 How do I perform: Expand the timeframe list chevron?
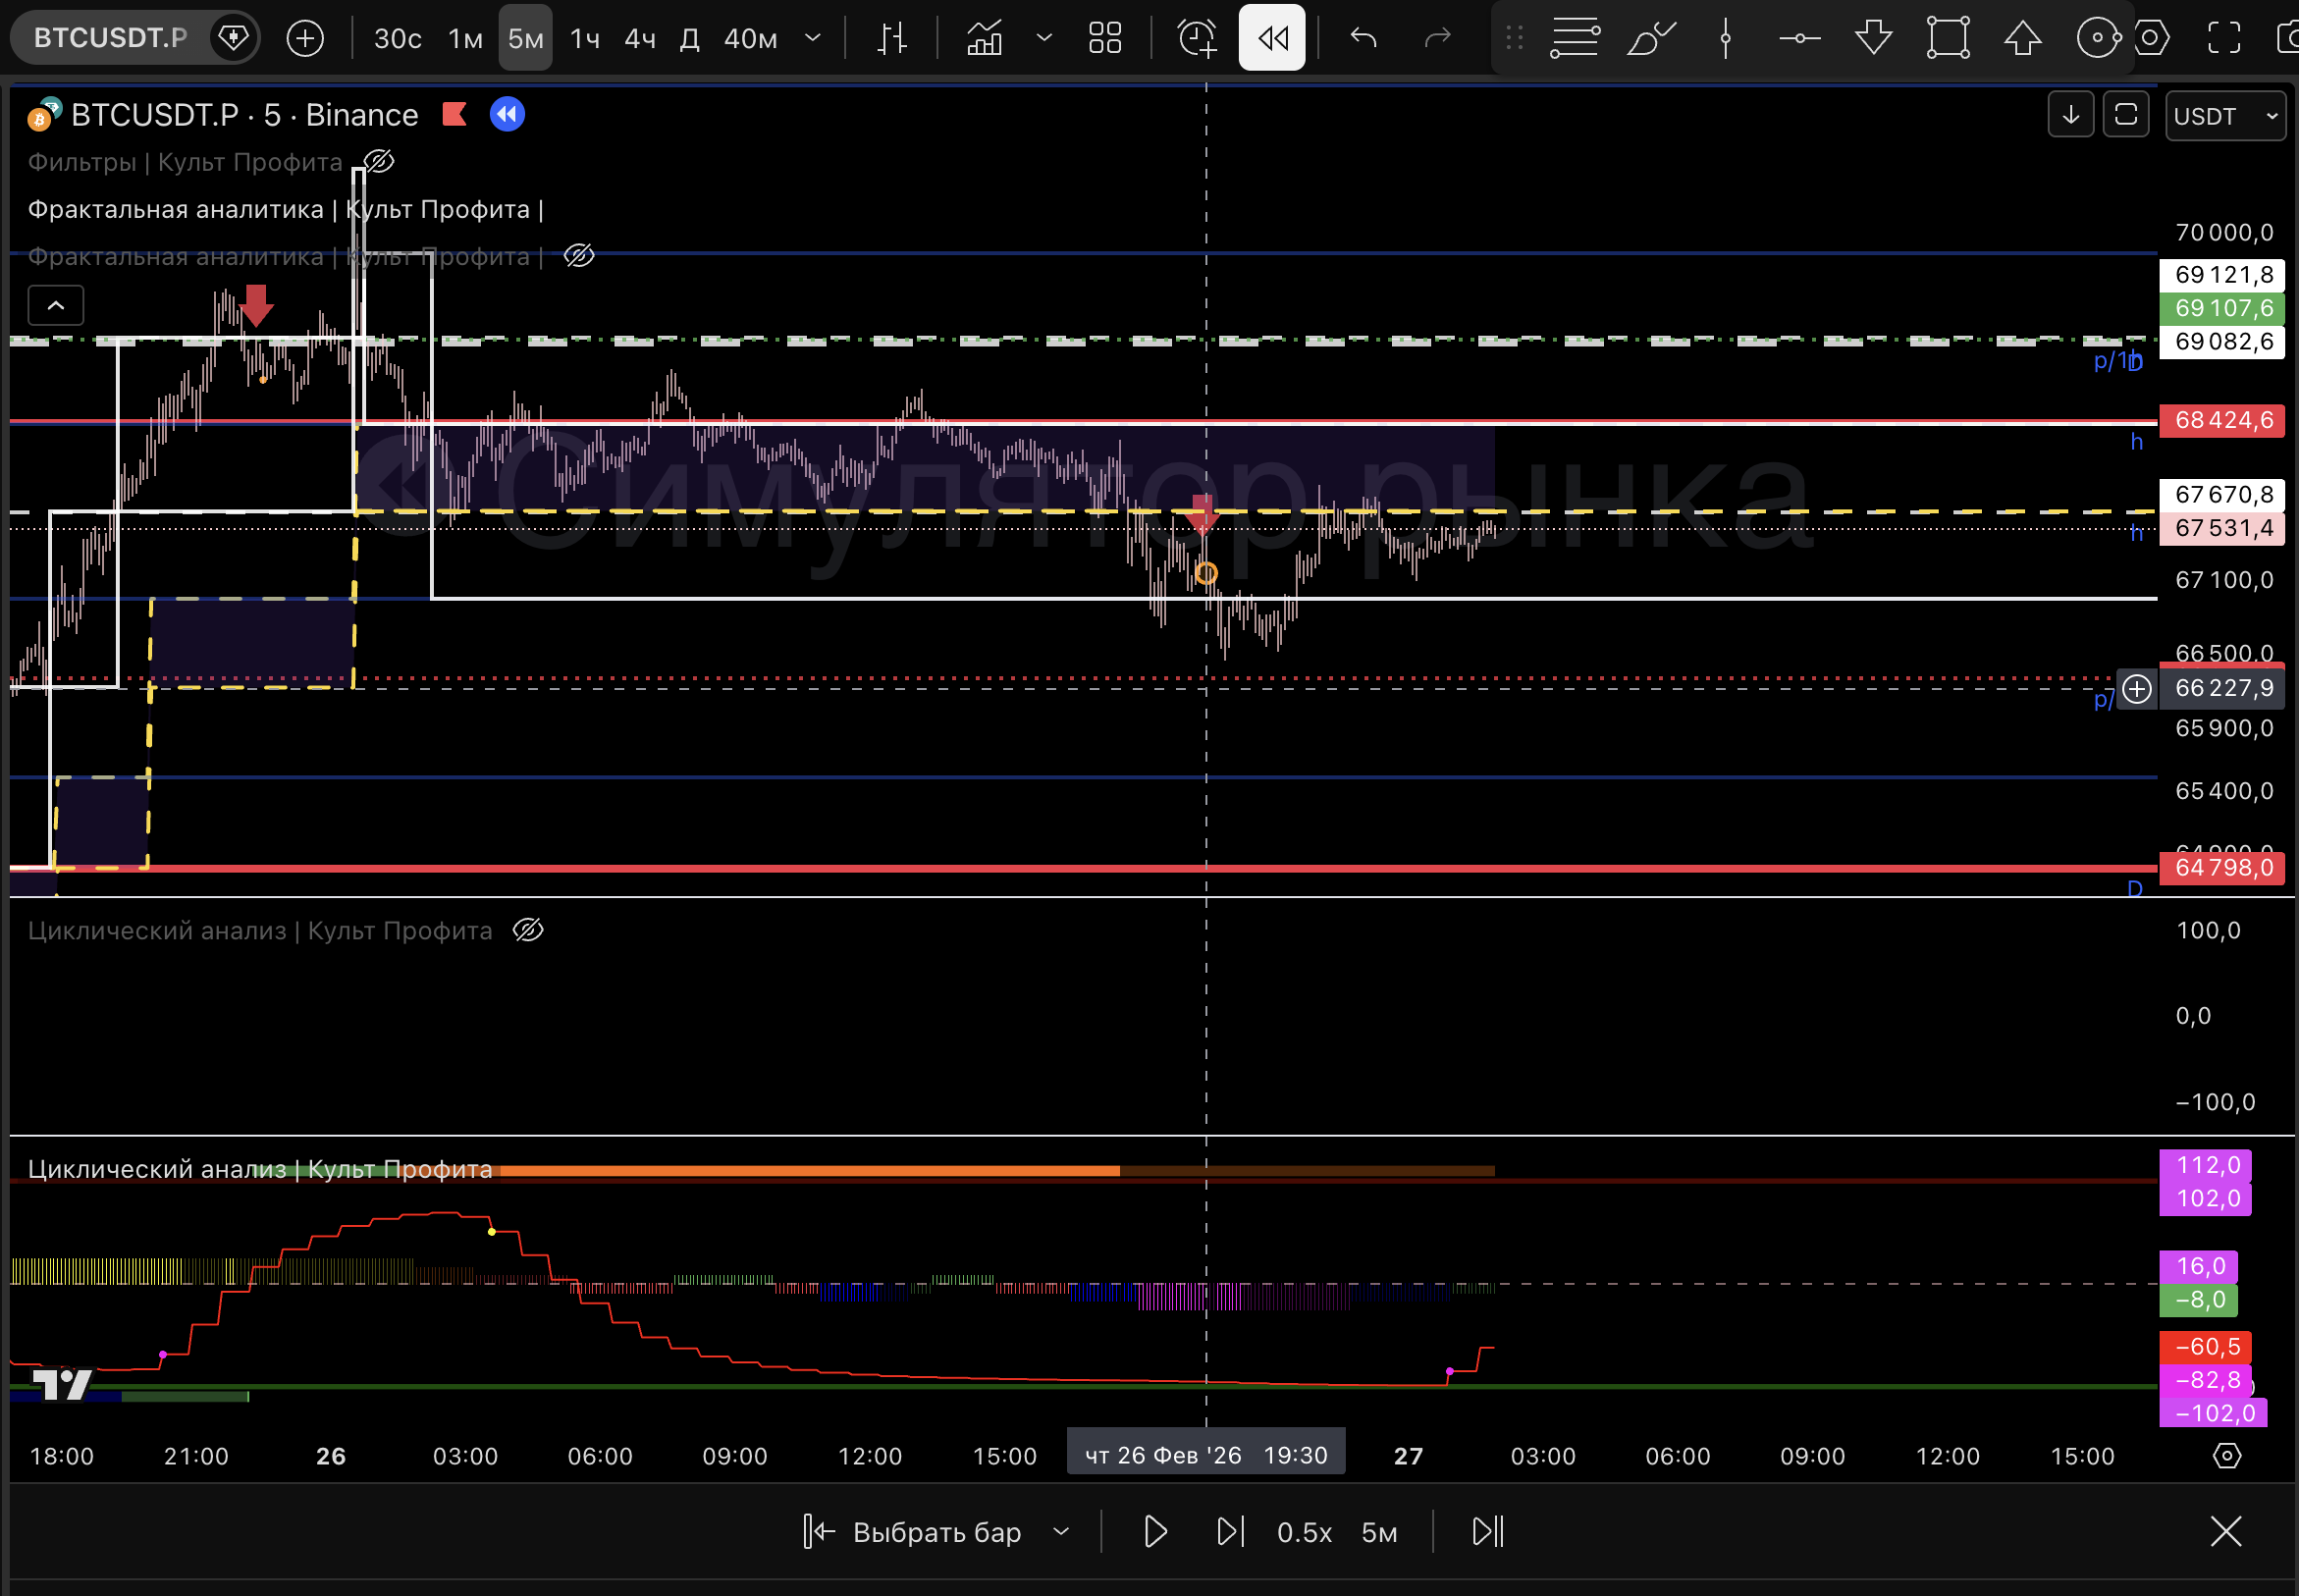[813, 38]
